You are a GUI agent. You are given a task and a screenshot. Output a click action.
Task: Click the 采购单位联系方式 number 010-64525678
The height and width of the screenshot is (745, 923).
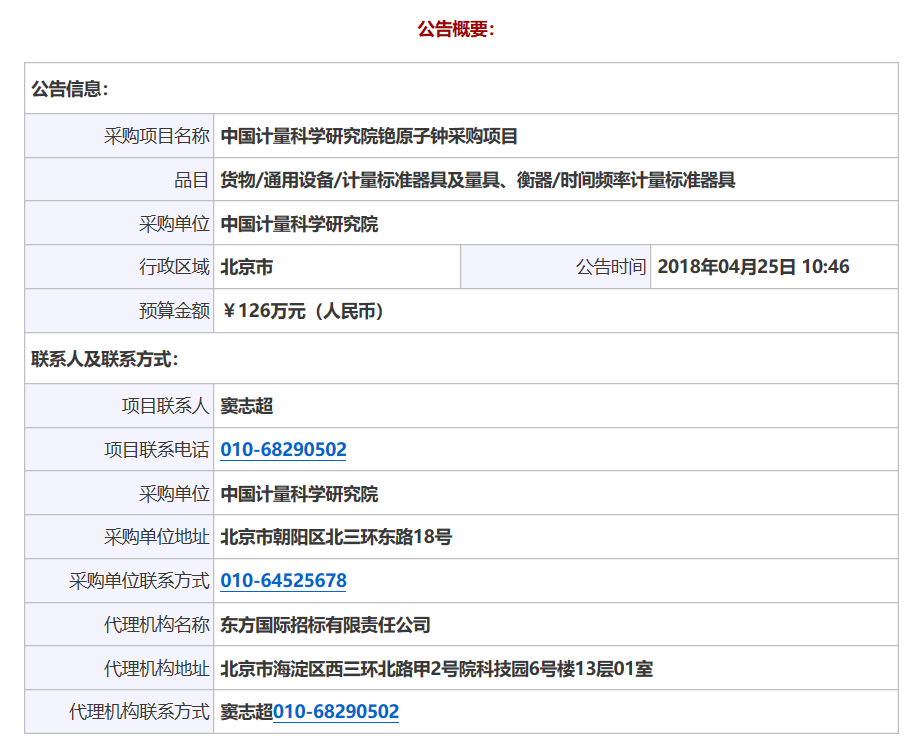[283, 581]
